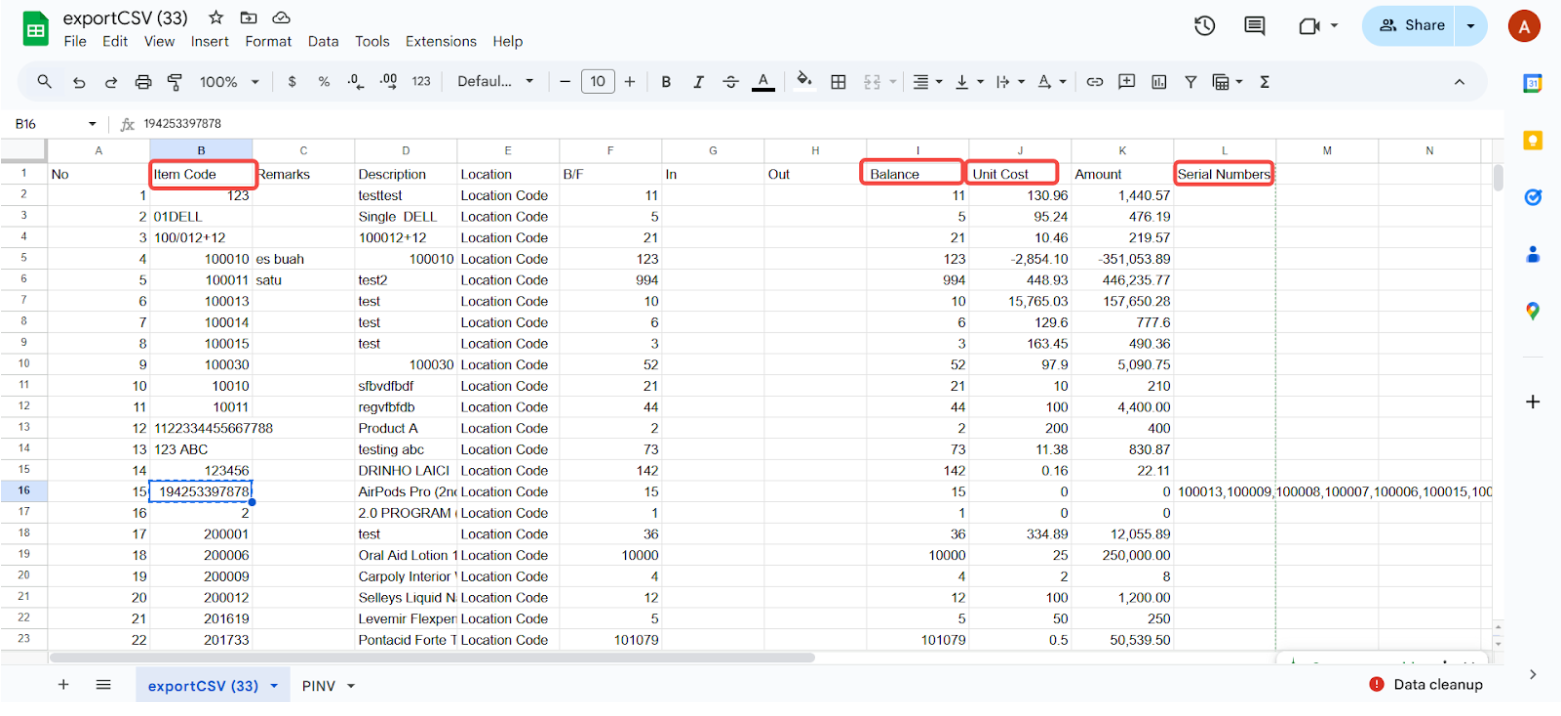The height and width of the screenshot is (716, 1561).
Task: Open the Borders tool
Action: point(839,82)
